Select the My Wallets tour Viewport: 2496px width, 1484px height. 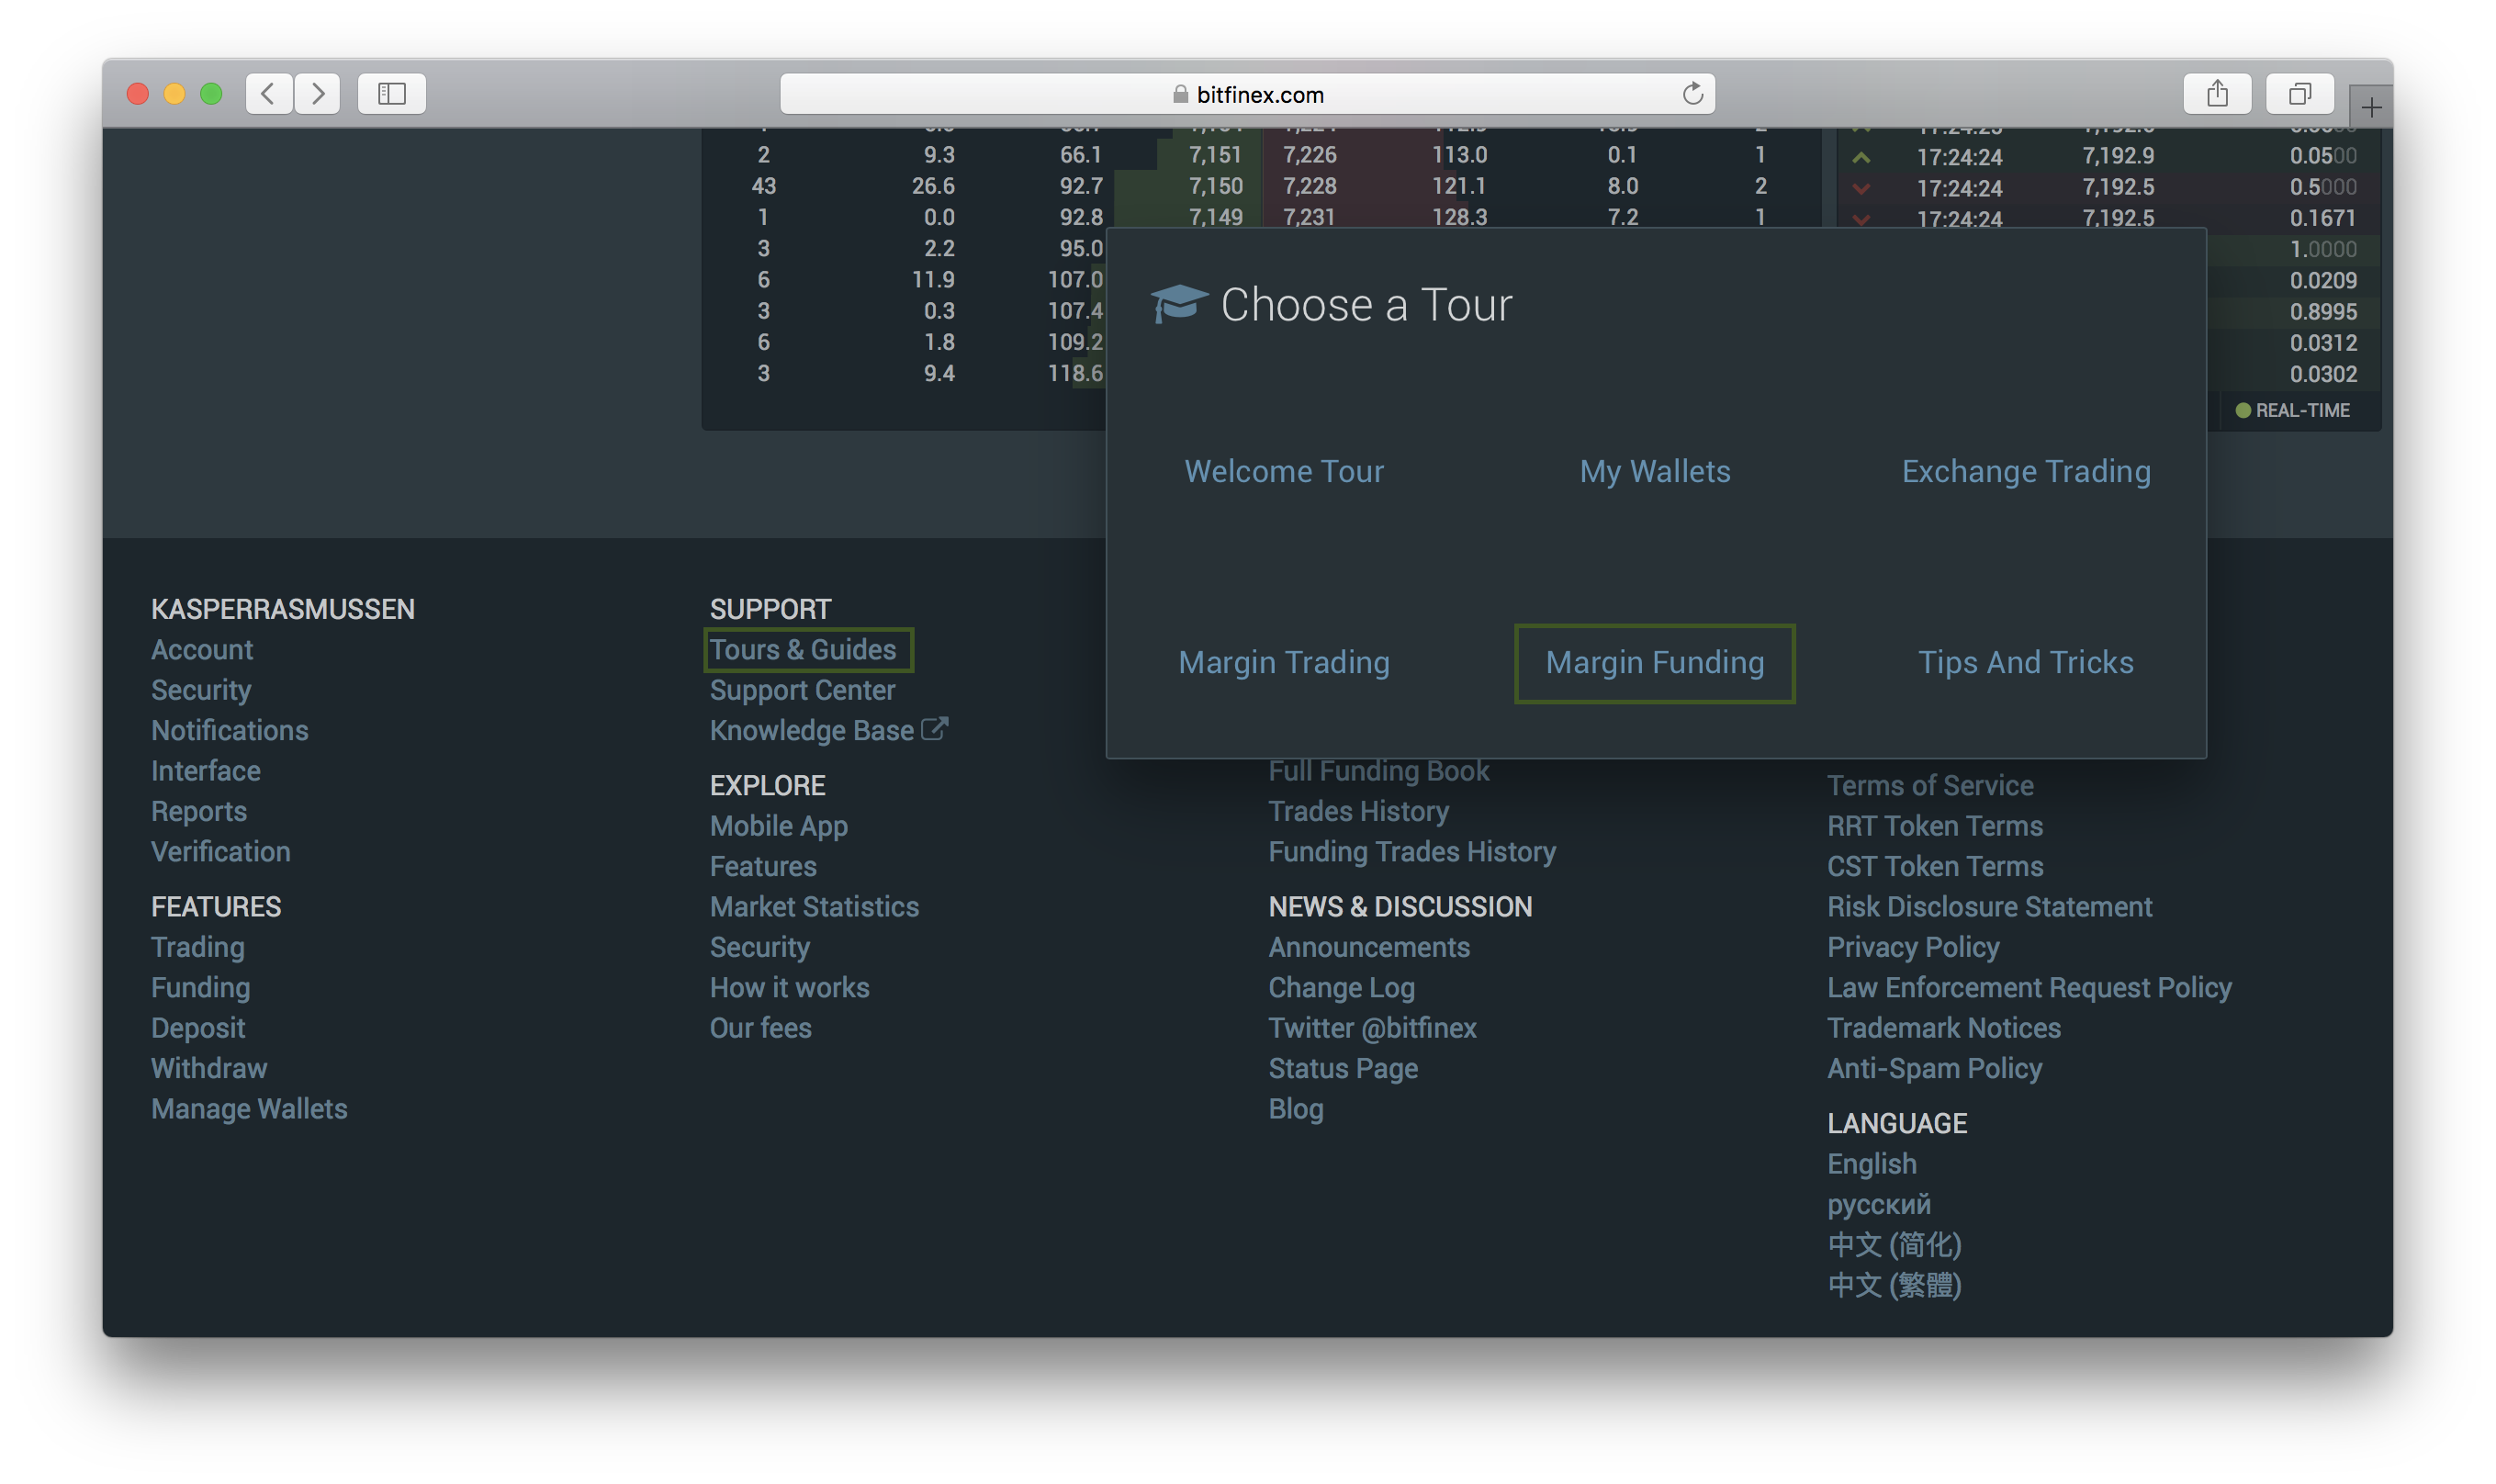coord(1653,470)
